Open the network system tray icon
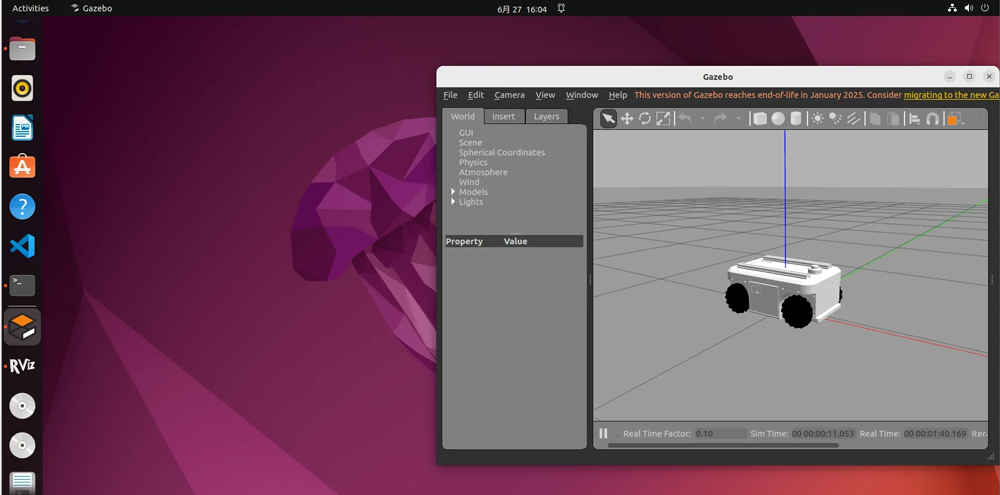The height and width of the screenshot is (495, 1000). point(952,8)
